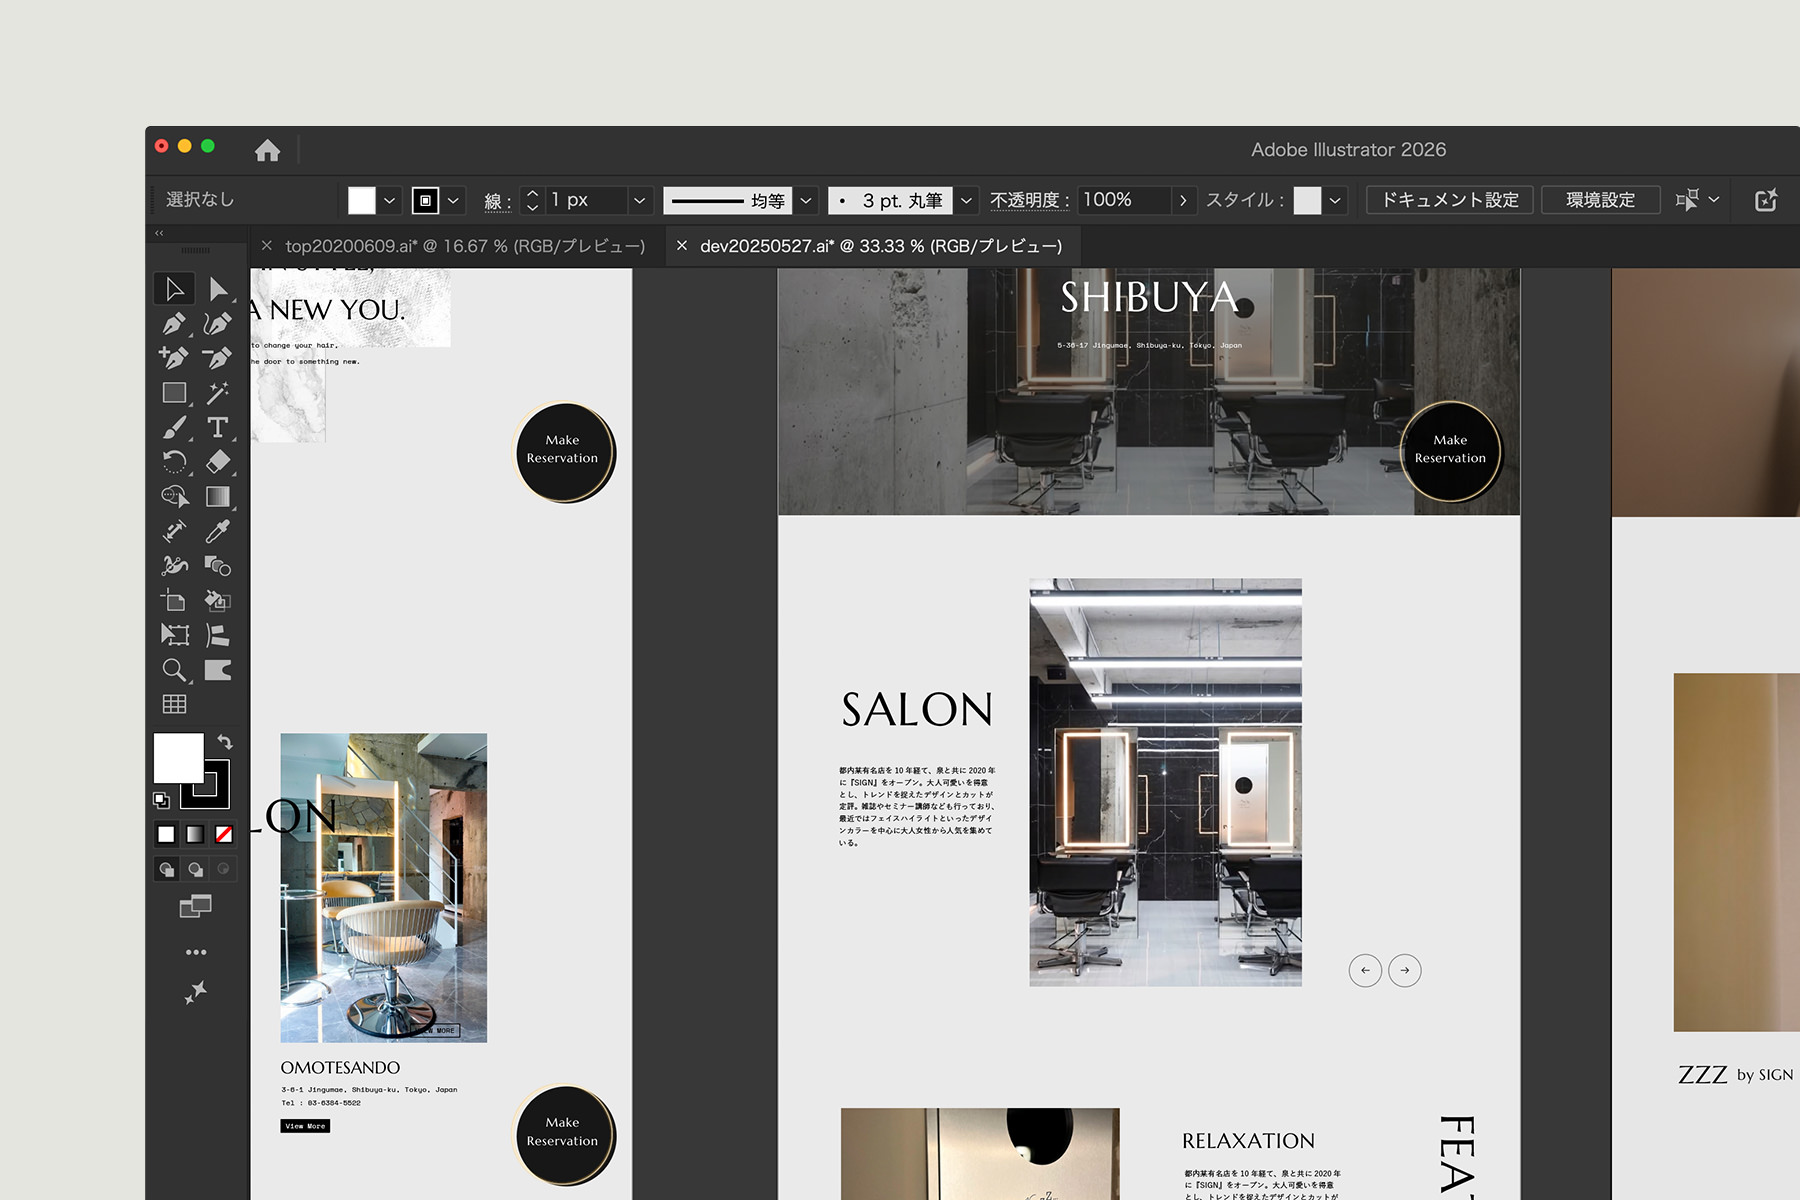Viewport: 1800px width, 1200px height.
Task: Open the 3 pt. 丸筆 brush dropdown
Action: coord(966,200)
